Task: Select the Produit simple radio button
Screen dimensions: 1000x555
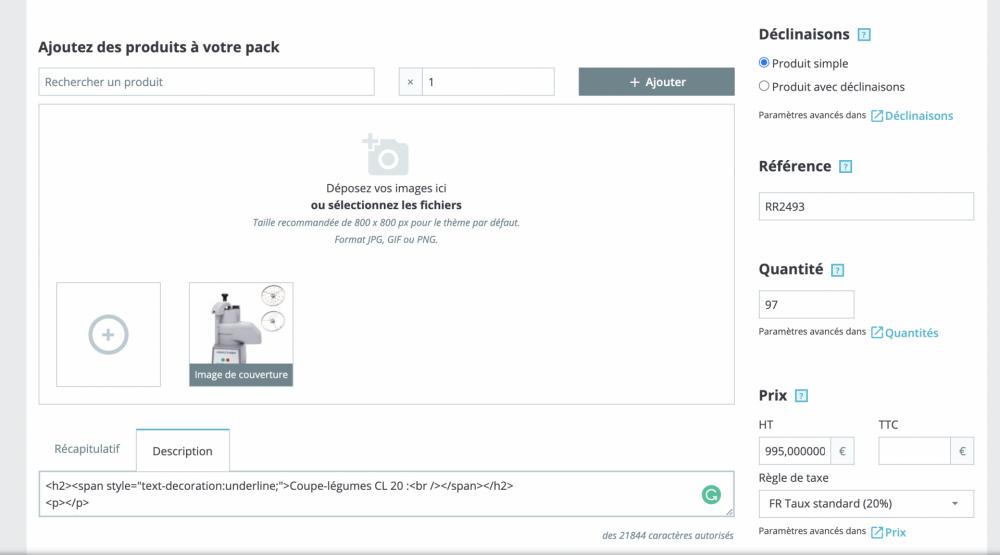Action: (764, 63)
